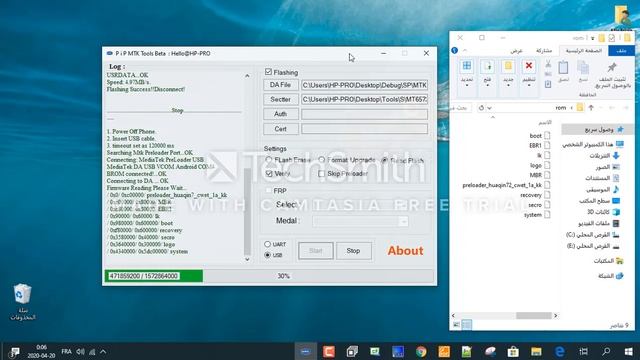Click the Stop label in log separator

pyautogui.click(x=177, y=110)
